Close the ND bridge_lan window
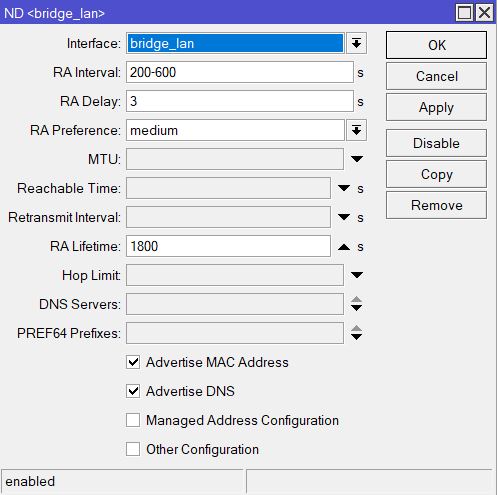 coord(484,13)
